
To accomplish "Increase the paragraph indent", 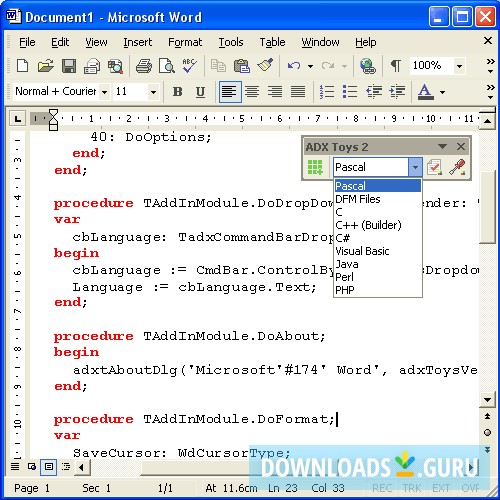I will (x=397, y=91).
